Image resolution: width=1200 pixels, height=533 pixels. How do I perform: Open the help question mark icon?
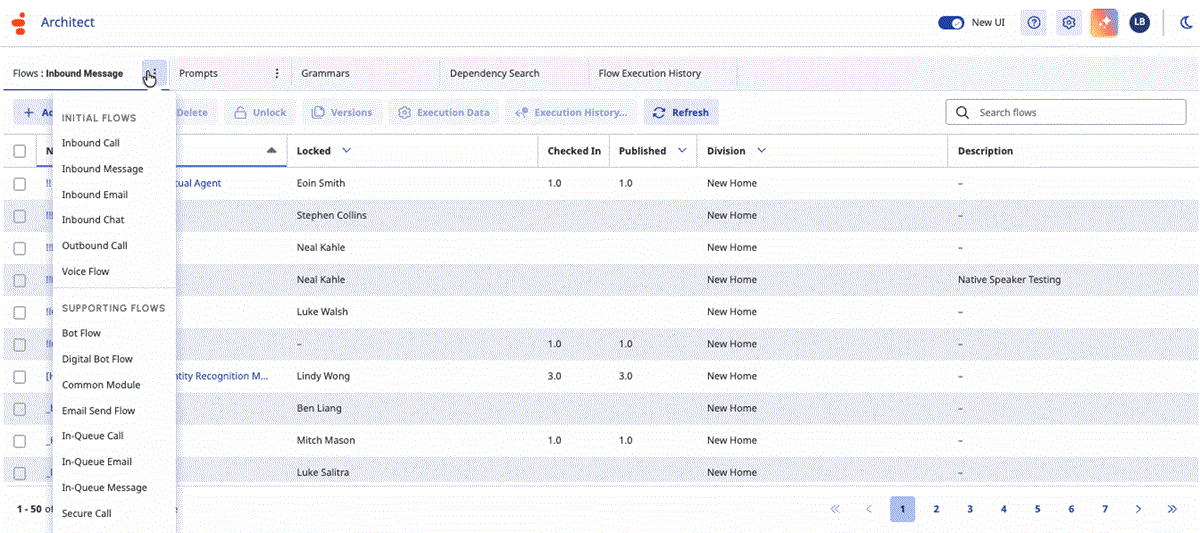tap(1034, 23)
